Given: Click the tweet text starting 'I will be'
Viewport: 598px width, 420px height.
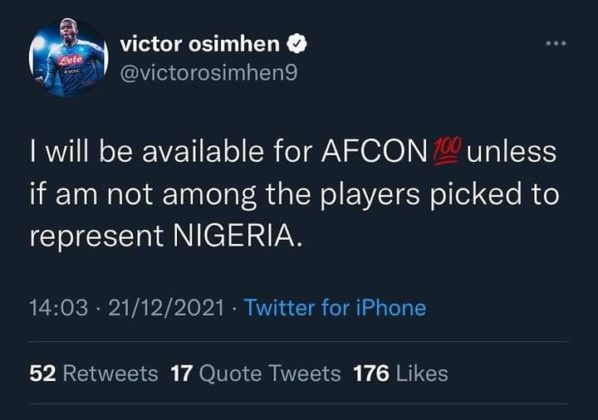Looking at the screenshot, I should click(294, 194).
